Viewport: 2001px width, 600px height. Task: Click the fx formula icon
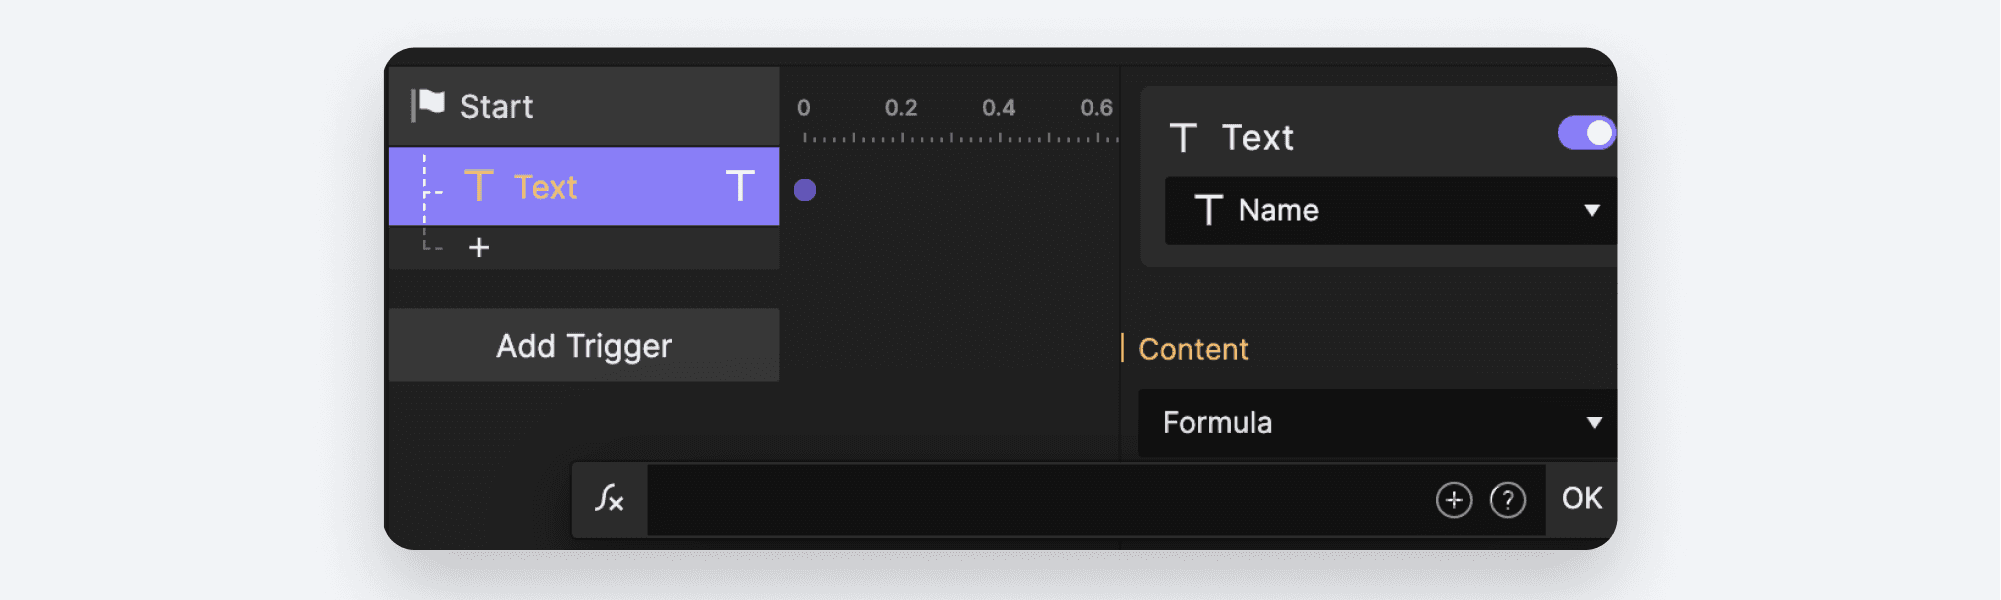[608, 500]
